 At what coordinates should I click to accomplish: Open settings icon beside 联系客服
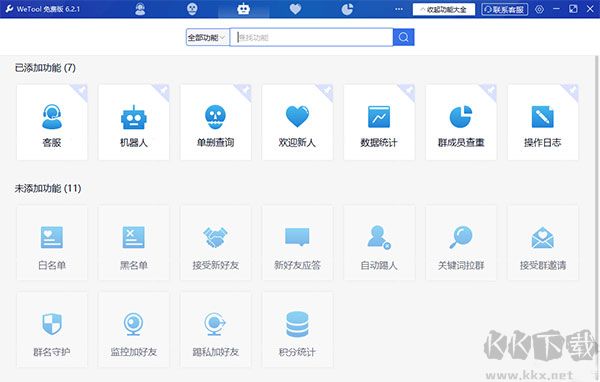[539, 9]
